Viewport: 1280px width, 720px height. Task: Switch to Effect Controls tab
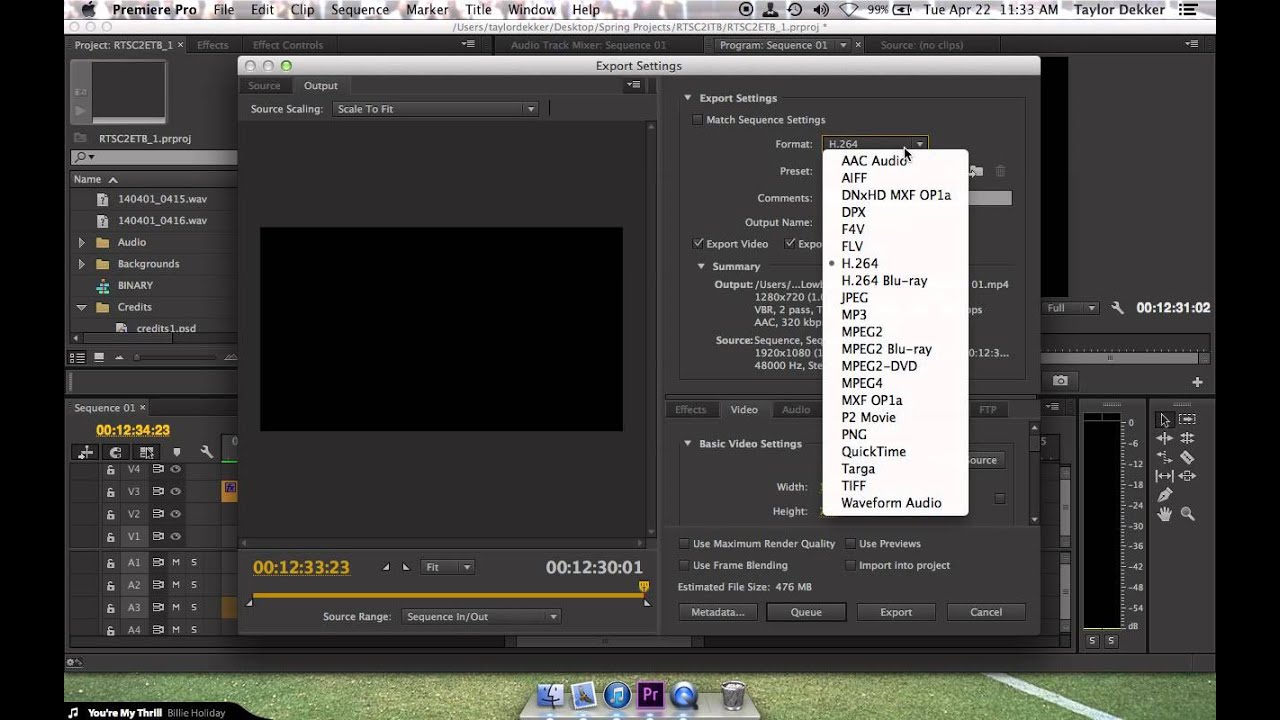[x=287, y=45]
